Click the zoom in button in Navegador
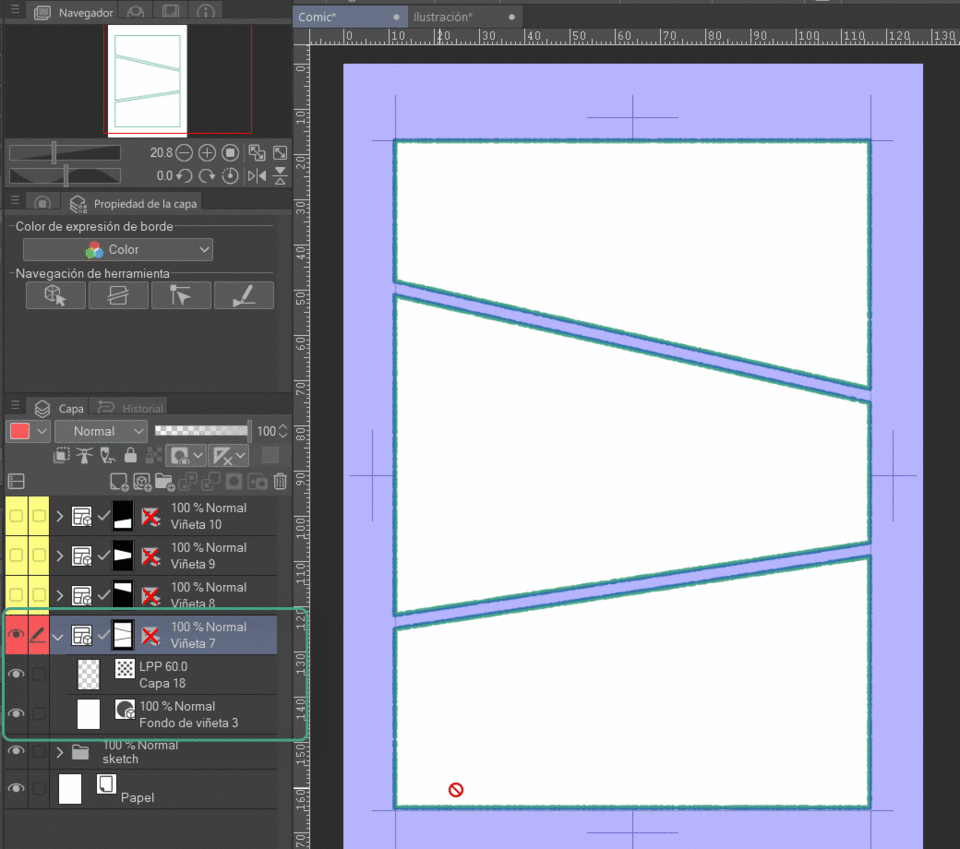This screenshot has height=849, width=960. (x=207, y=153)
